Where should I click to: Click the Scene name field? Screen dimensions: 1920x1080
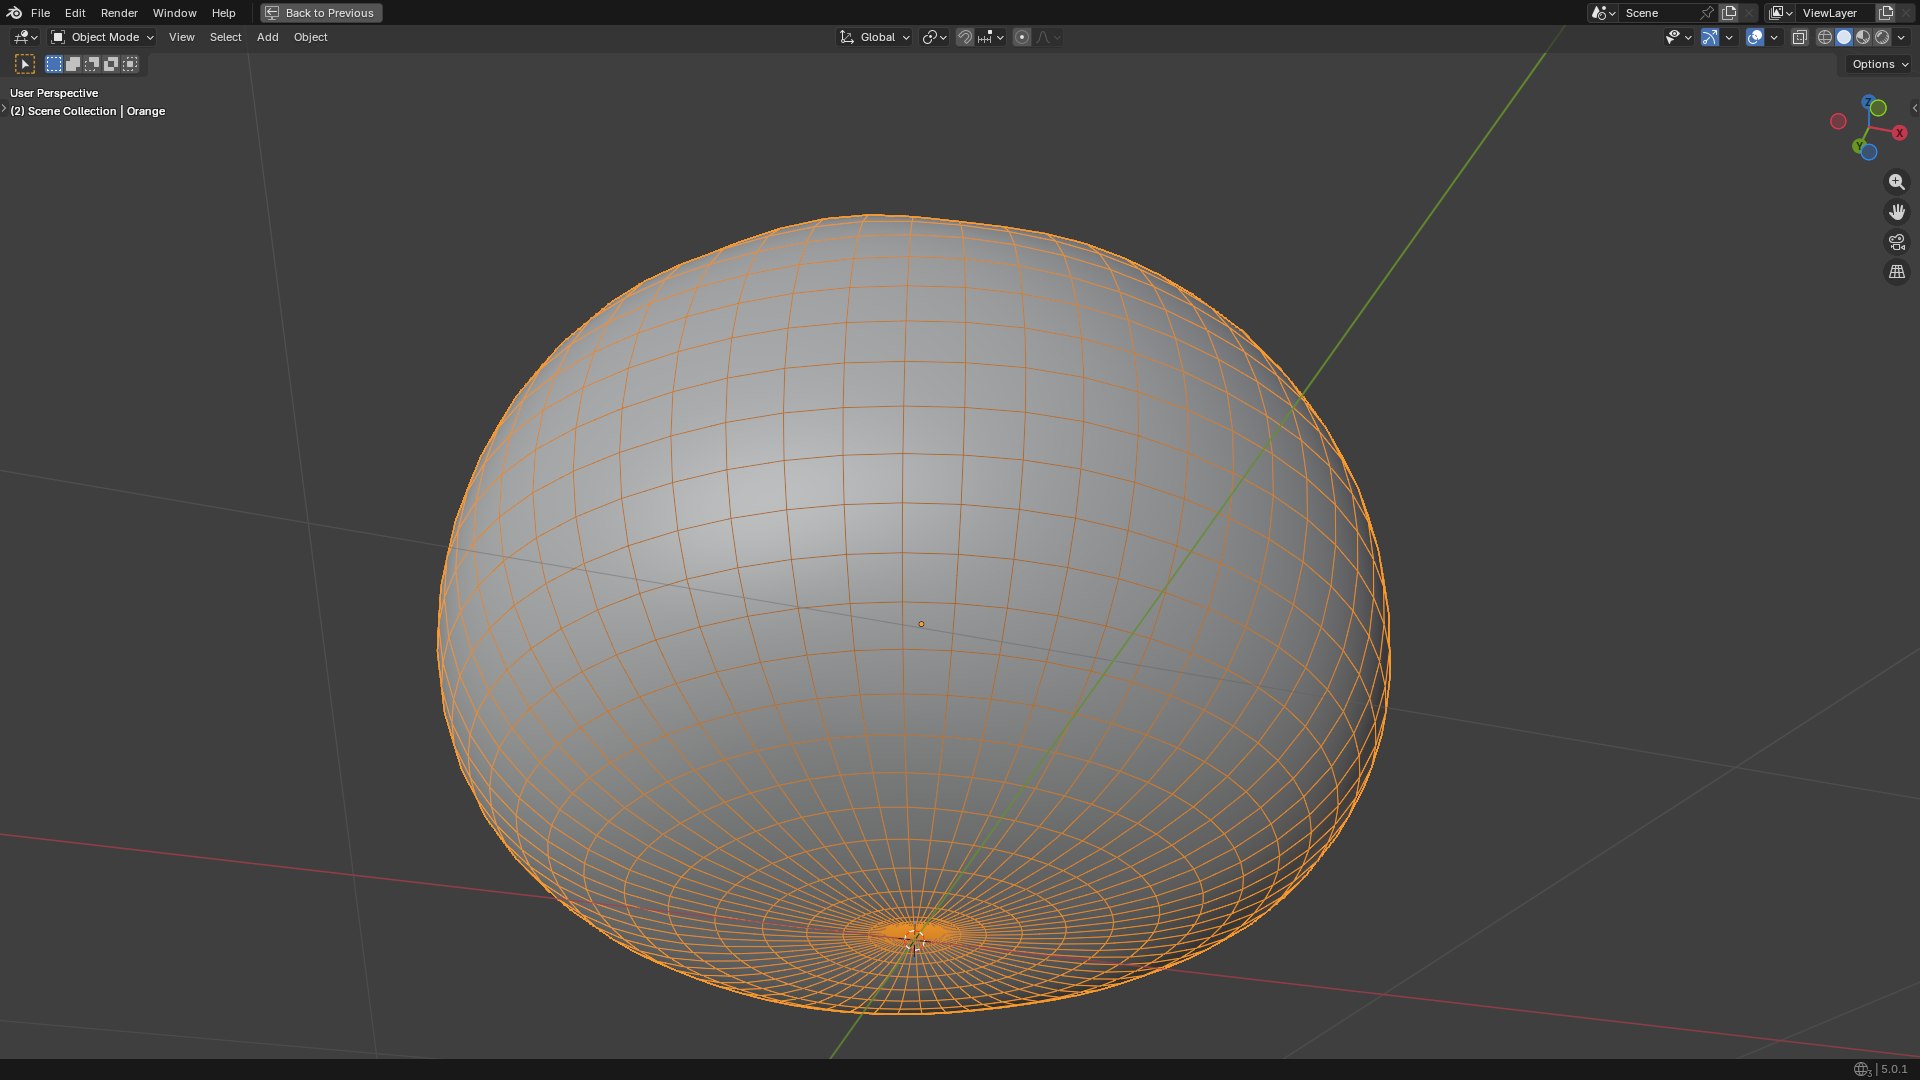pos(1658,13)
